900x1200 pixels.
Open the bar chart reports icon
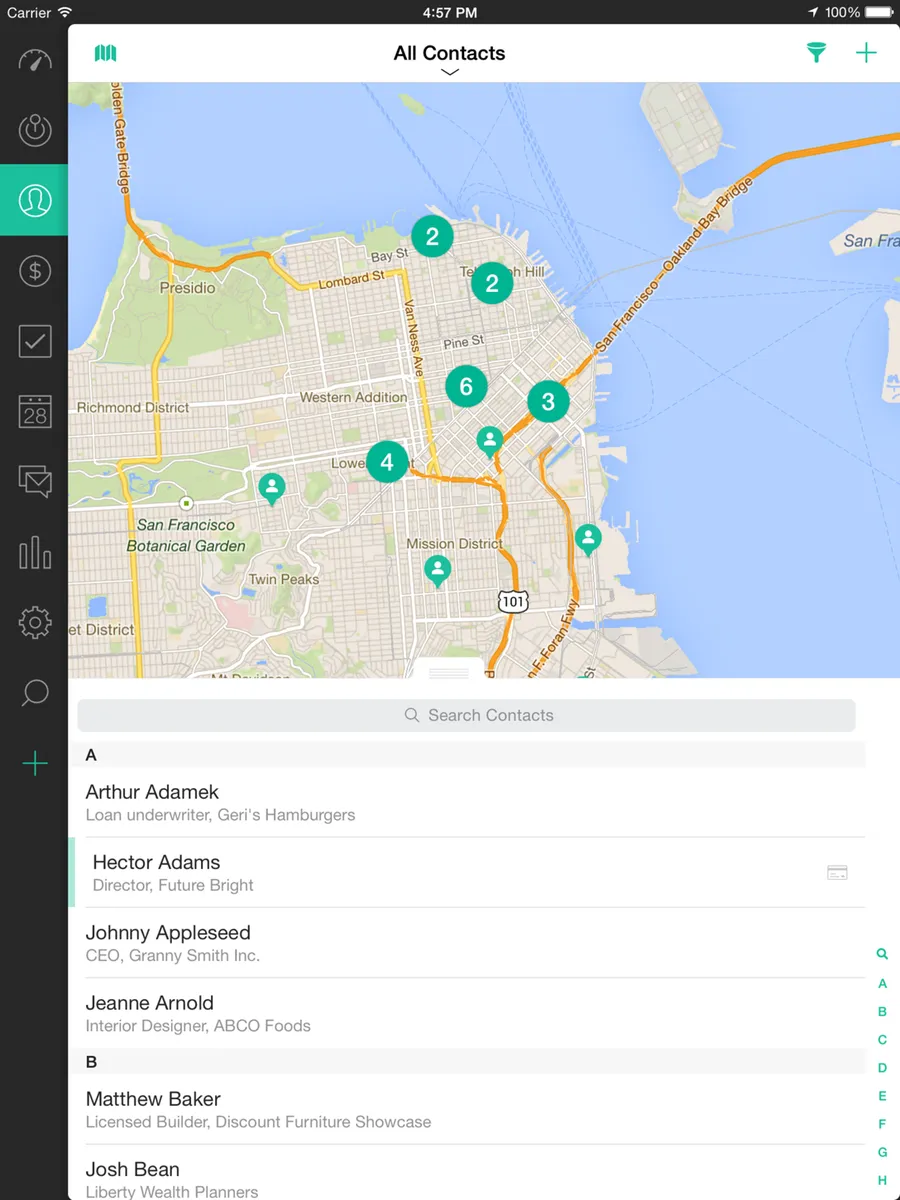pyautogui.click(x=34, y=552)
